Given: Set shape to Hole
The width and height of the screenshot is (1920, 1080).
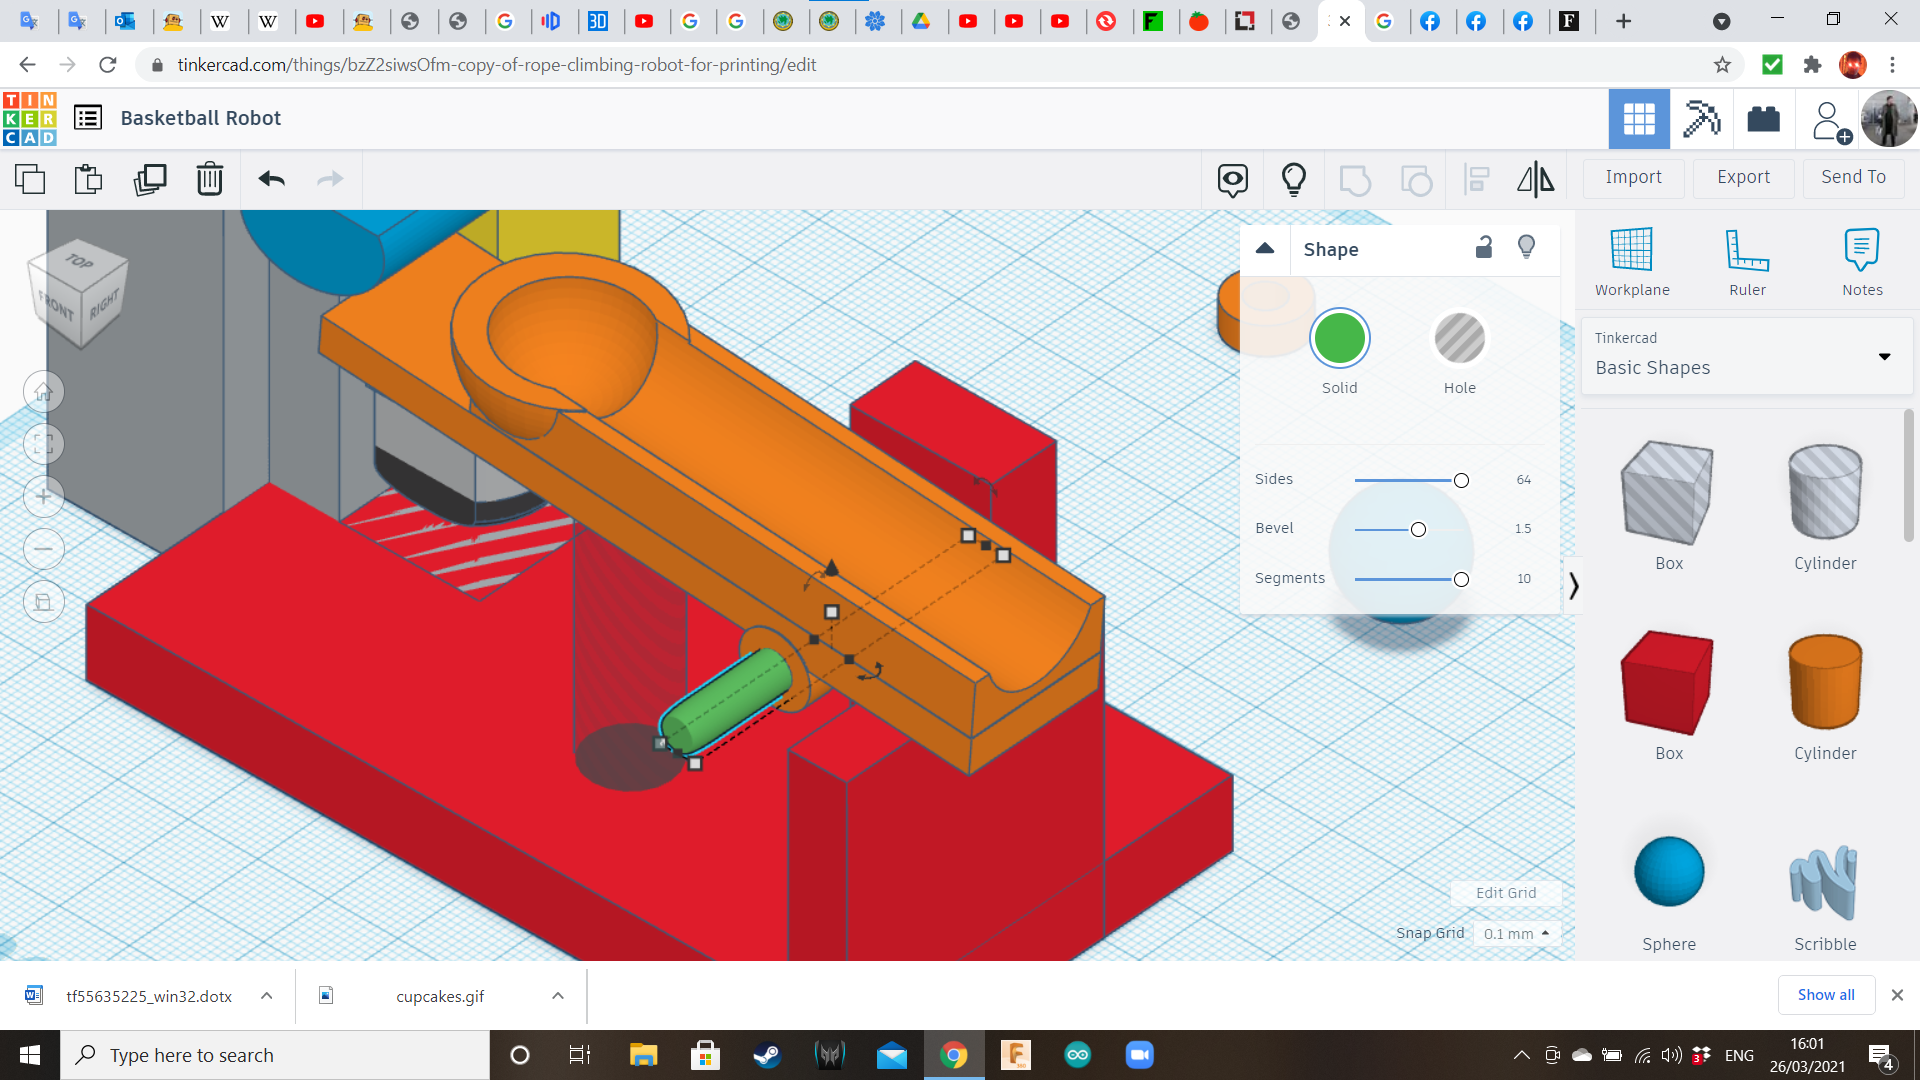Looking at the screenshot, I should pos(1459,339).
